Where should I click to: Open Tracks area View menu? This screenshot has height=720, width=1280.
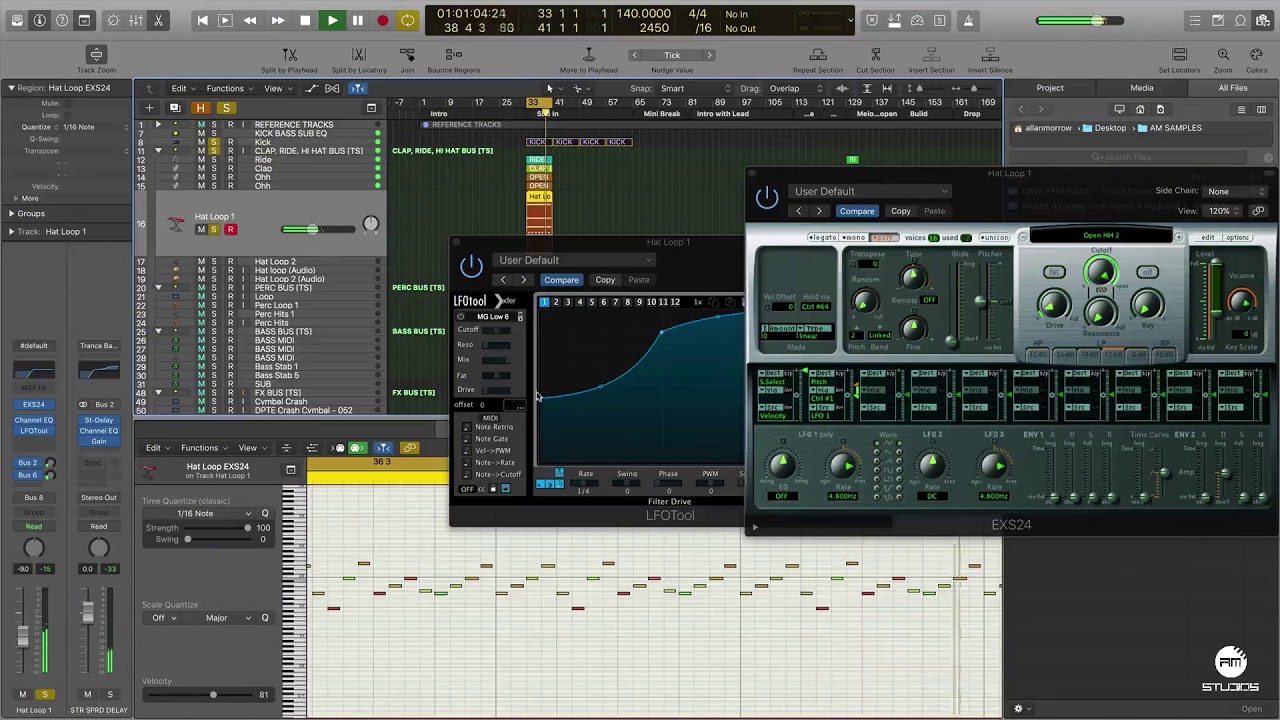[276, 88]
